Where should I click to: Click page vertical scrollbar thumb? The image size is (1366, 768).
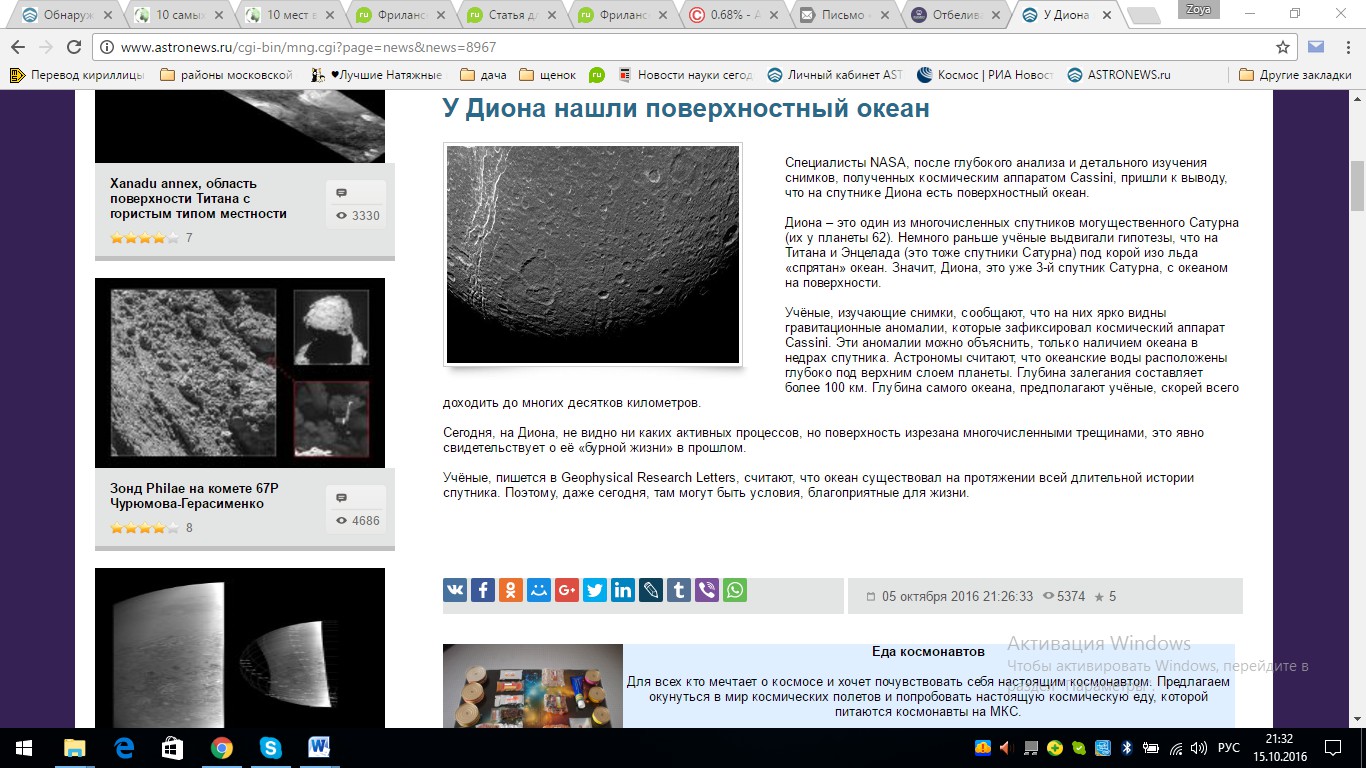1357,186
